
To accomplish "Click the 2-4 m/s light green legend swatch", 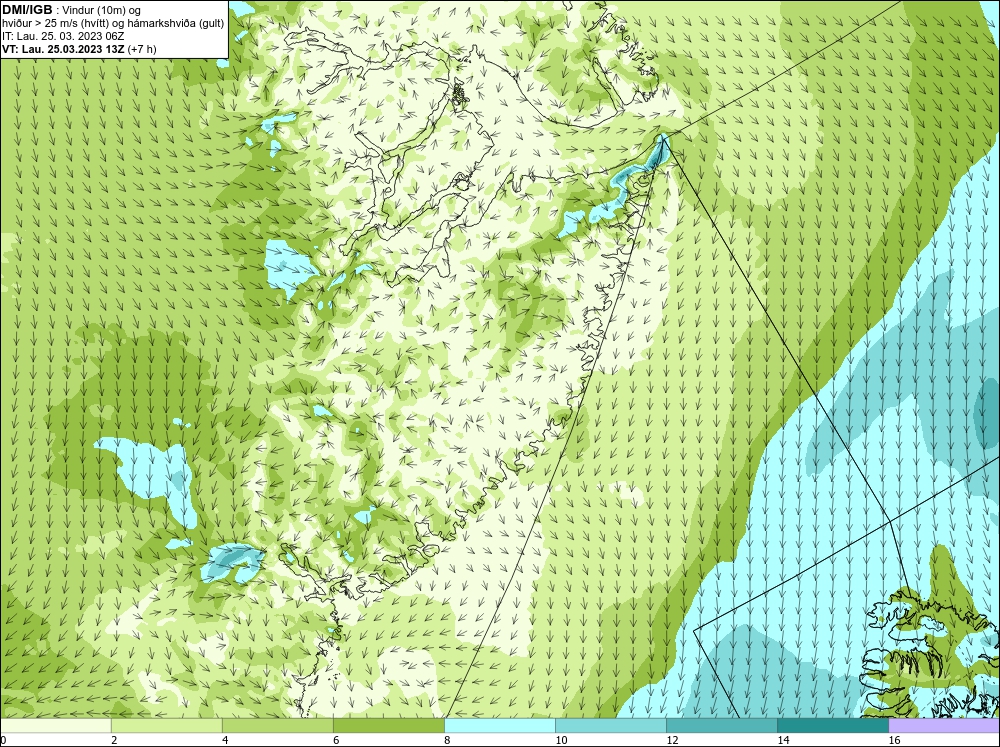I will [166, 726].
